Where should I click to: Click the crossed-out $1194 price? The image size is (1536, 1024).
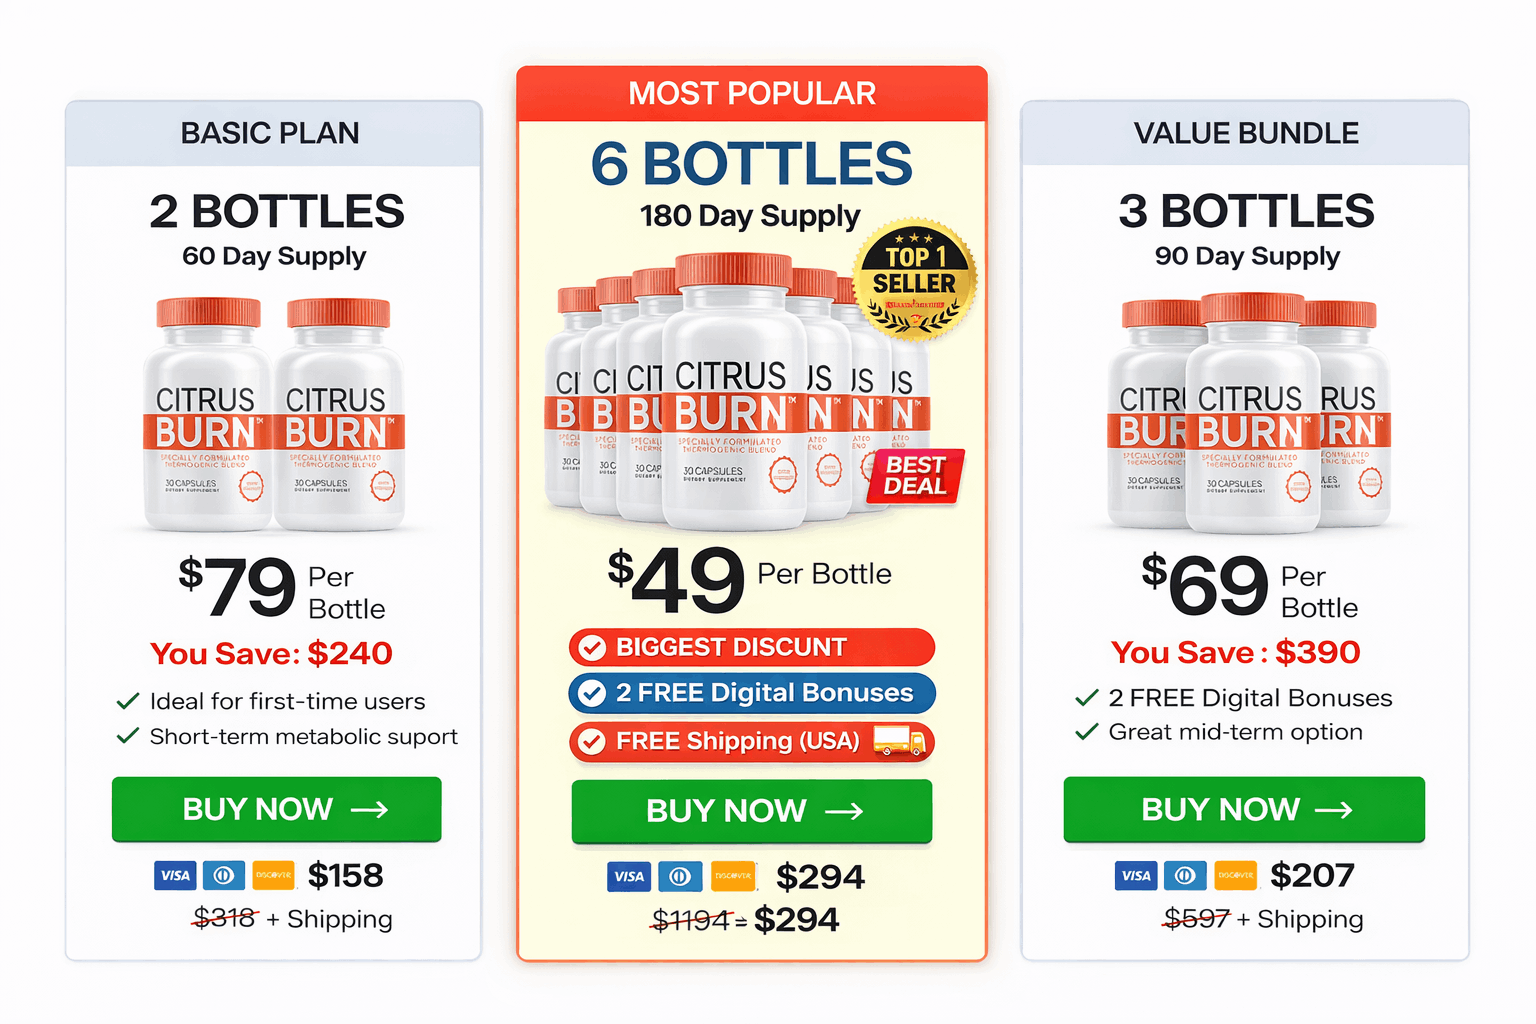[688, 918]
